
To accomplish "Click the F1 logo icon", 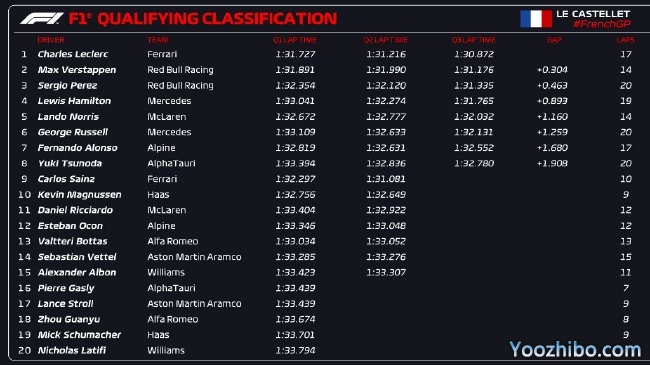I will tap(42, 18).
